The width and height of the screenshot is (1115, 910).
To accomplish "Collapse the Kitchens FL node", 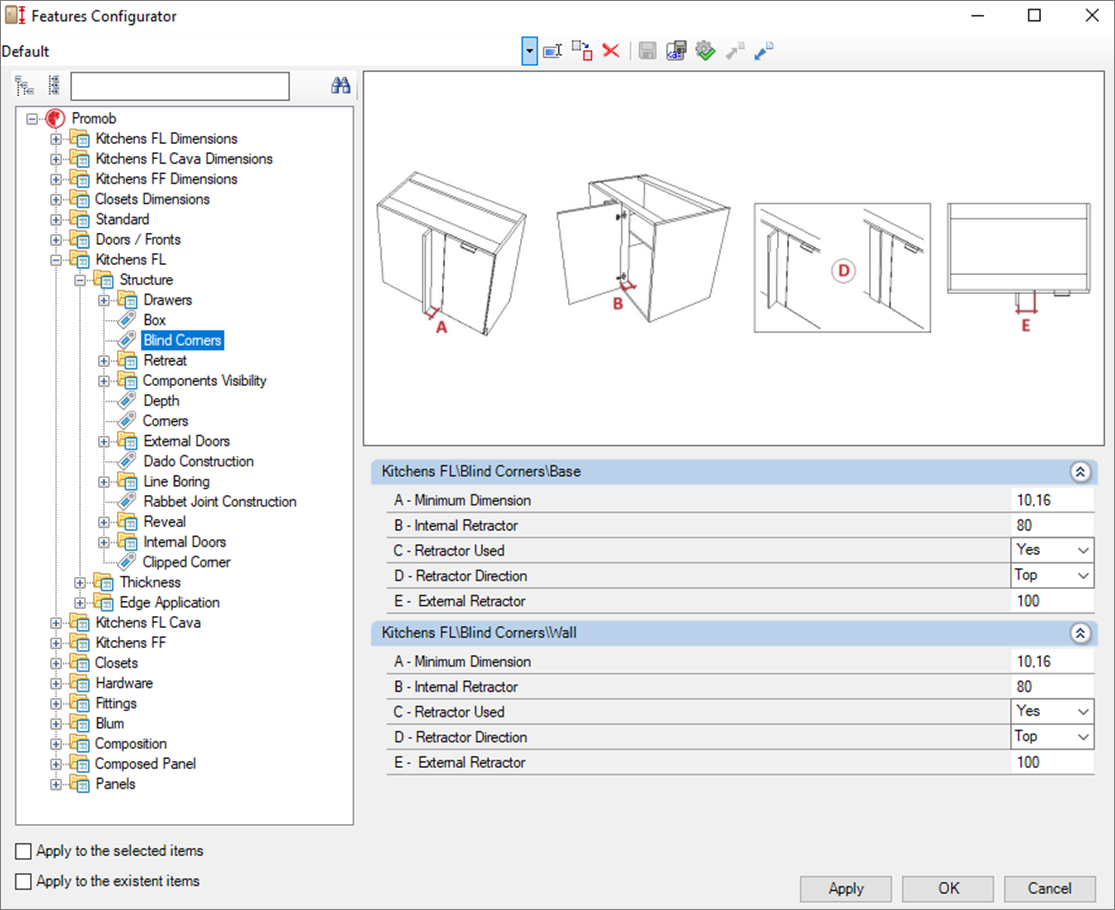I will 55,260.
